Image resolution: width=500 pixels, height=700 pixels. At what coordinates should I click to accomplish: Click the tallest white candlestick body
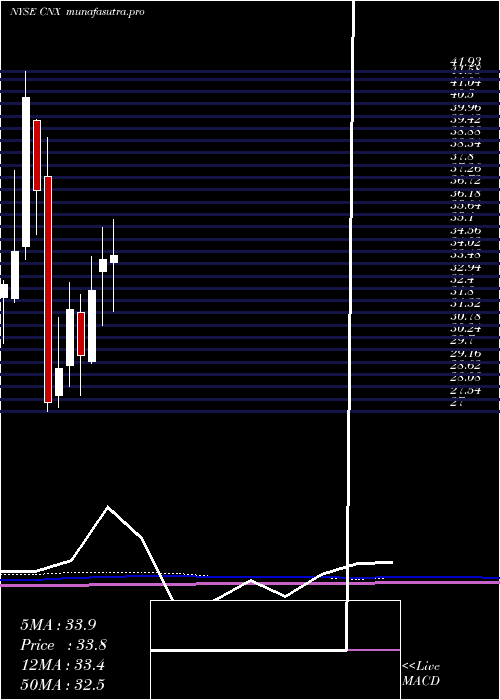26,172
